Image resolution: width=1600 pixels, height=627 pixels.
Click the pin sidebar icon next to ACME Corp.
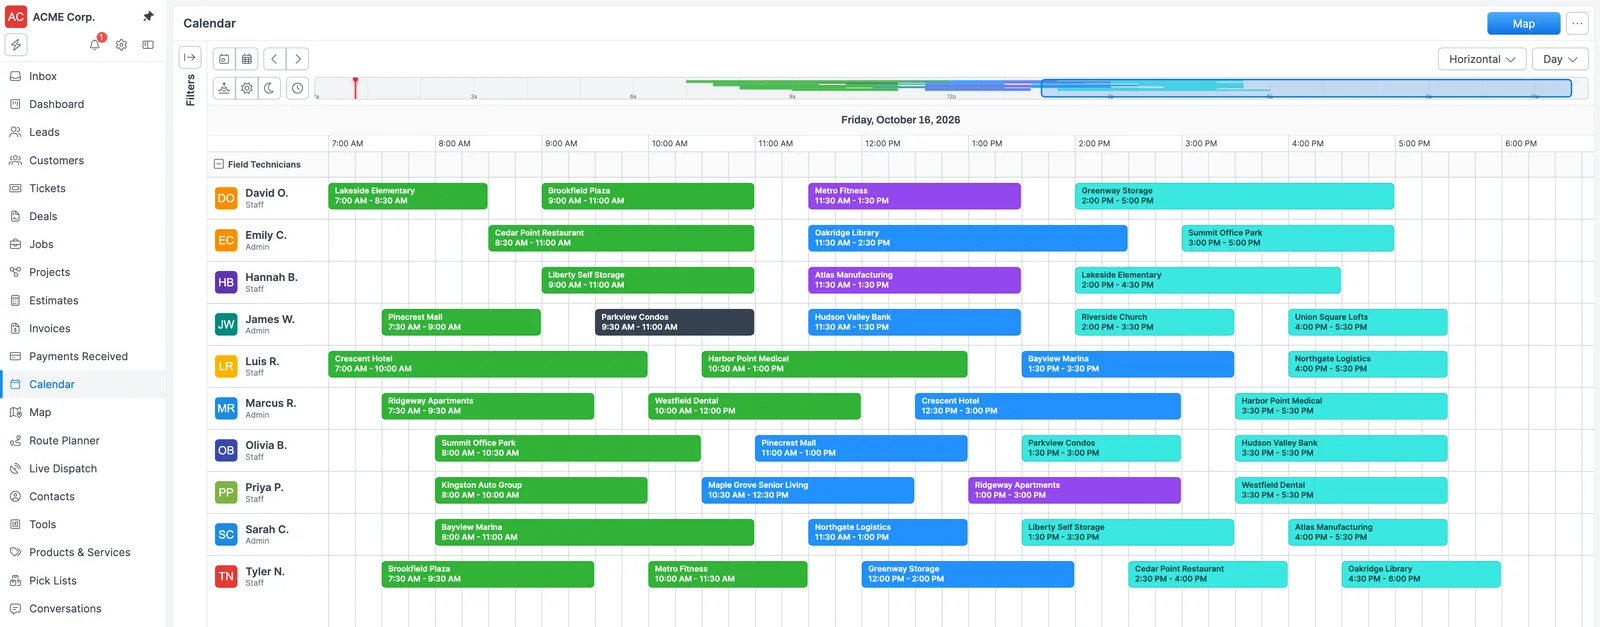(148, 17)
